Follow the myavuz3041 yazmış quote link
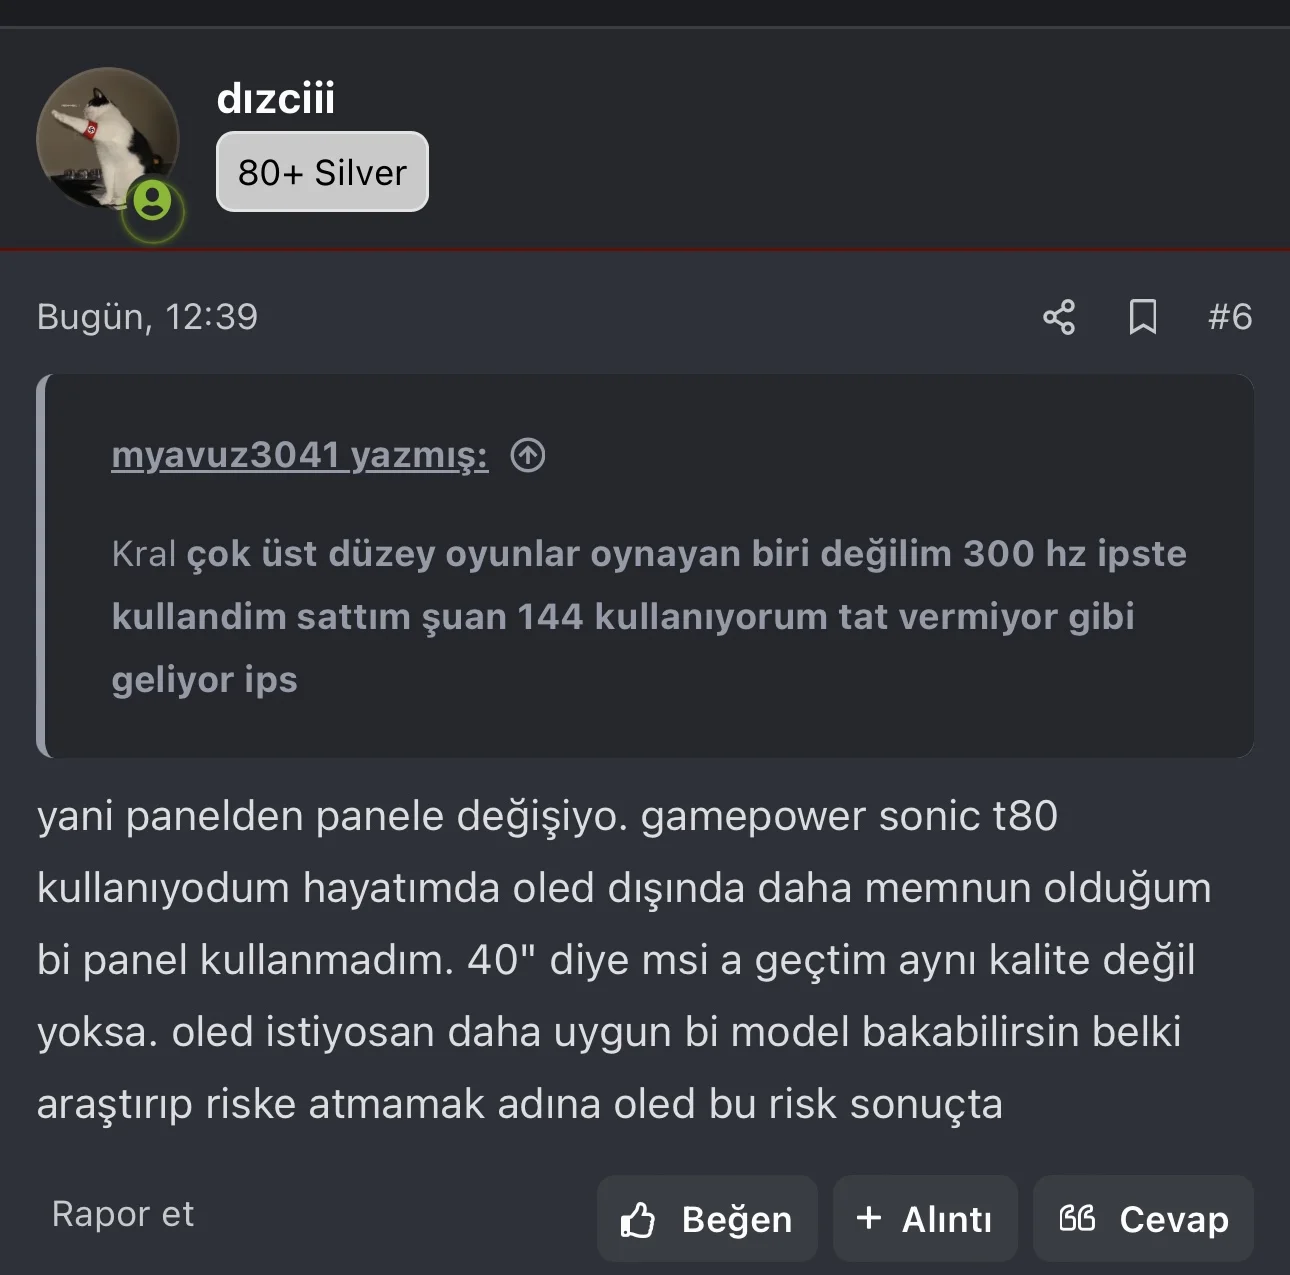1290x1275 pixels. [x=300, y=455]
